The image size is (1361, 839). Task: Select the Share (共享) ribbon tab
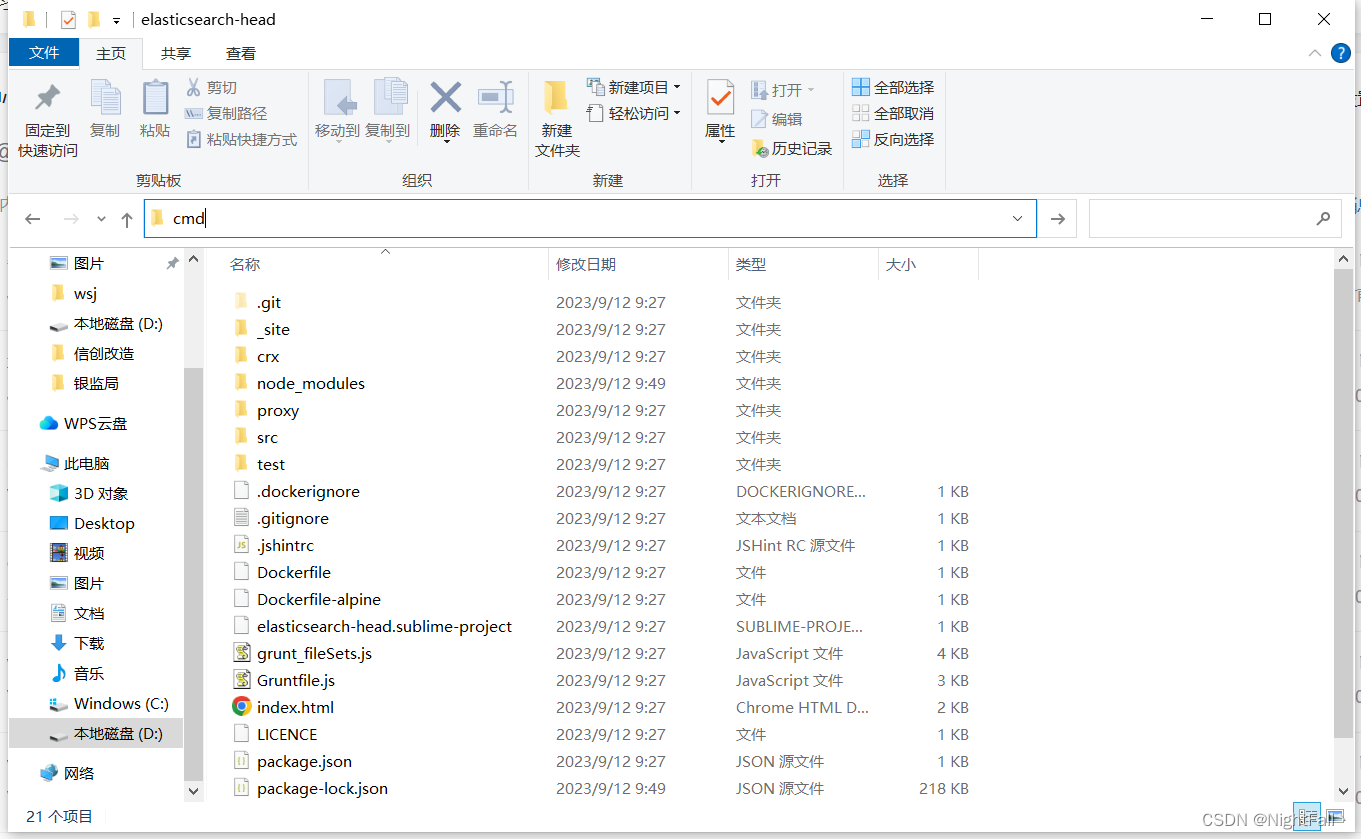176,53
